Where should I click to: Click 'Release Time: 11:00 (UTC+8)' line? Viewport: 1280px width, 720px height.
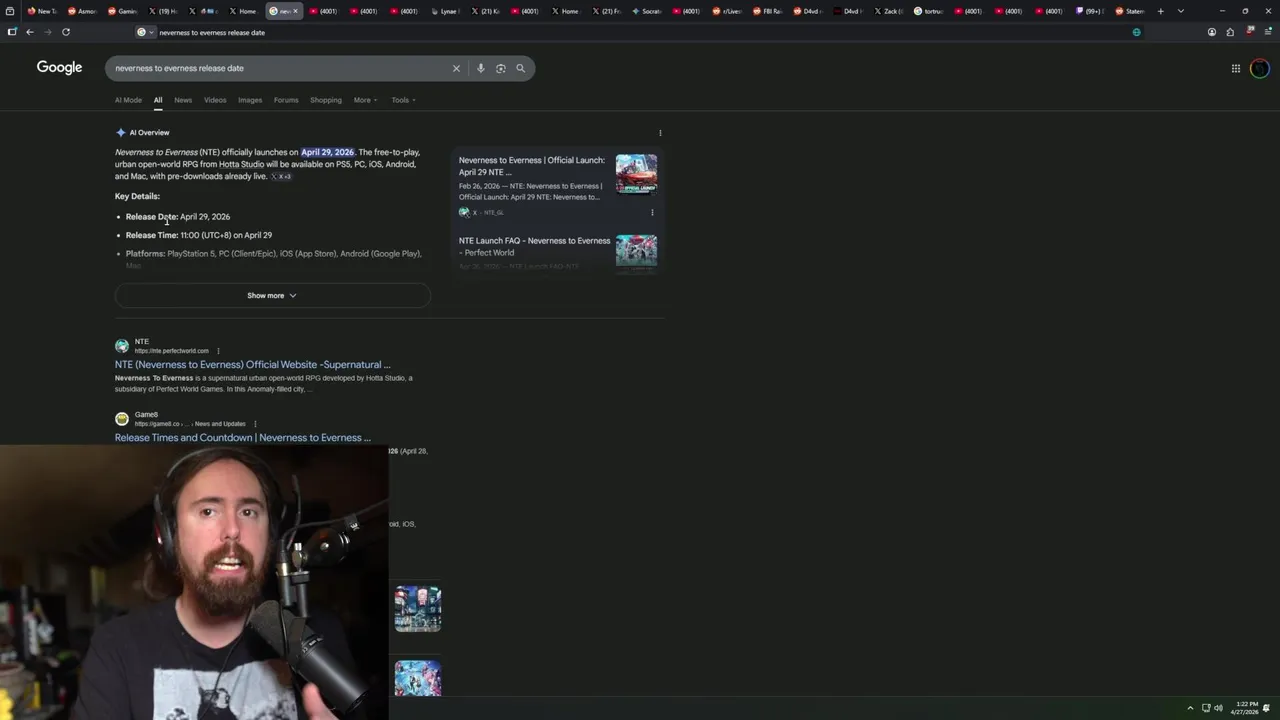199,235
